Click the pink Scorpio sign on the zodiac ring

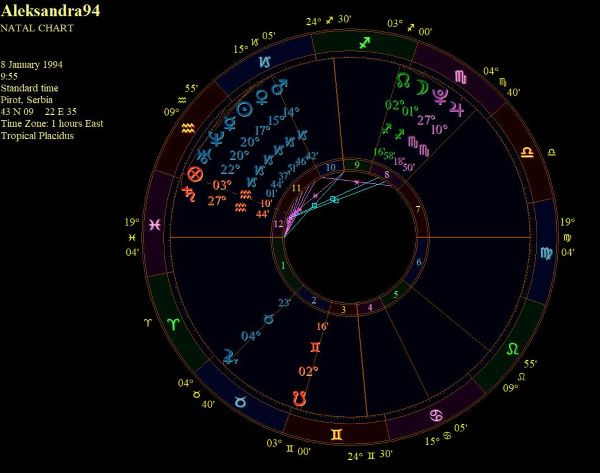pos(460,76)
